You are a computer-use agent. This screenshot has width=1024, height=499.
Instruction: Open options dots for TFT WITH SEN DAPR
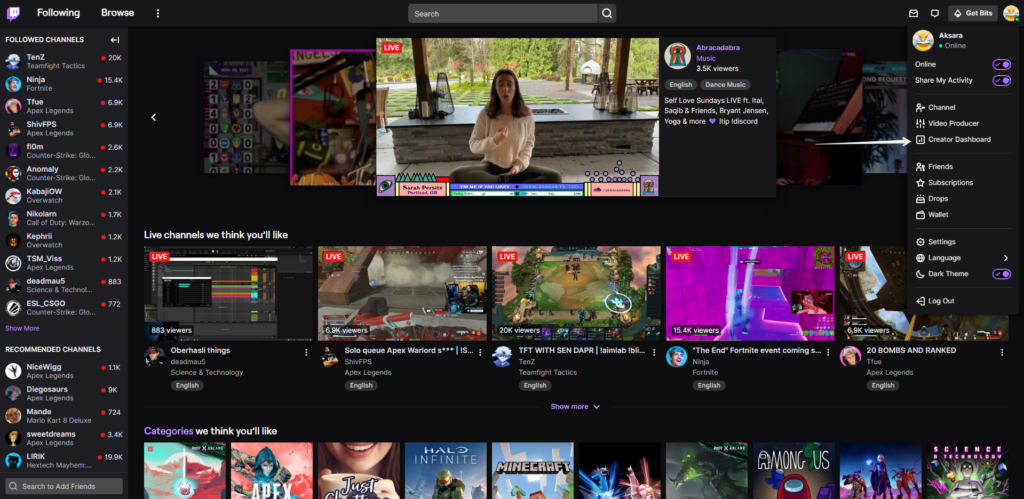coord(654,352)
